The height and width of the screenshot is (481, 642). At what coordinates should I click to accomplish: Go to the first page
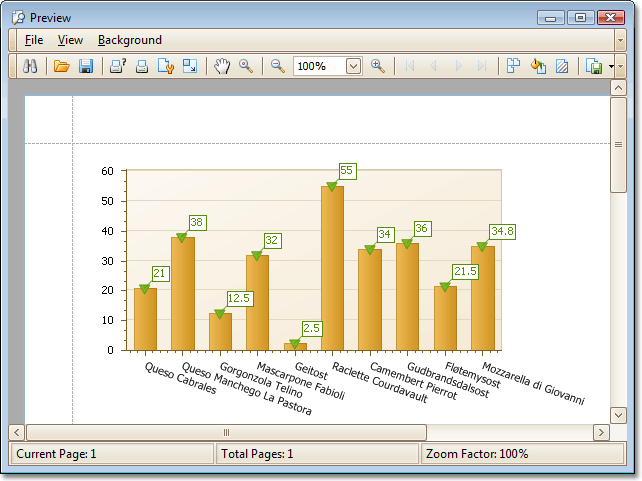click(409, 66)
